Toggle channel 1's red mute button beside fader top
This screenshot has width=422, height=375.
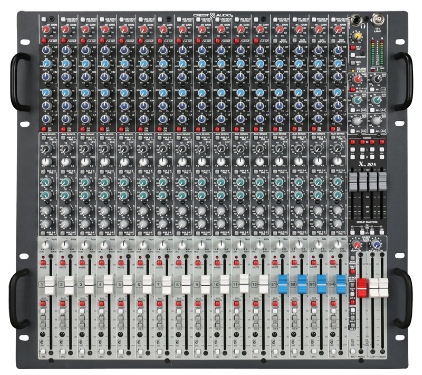click(x=43, y=263)
